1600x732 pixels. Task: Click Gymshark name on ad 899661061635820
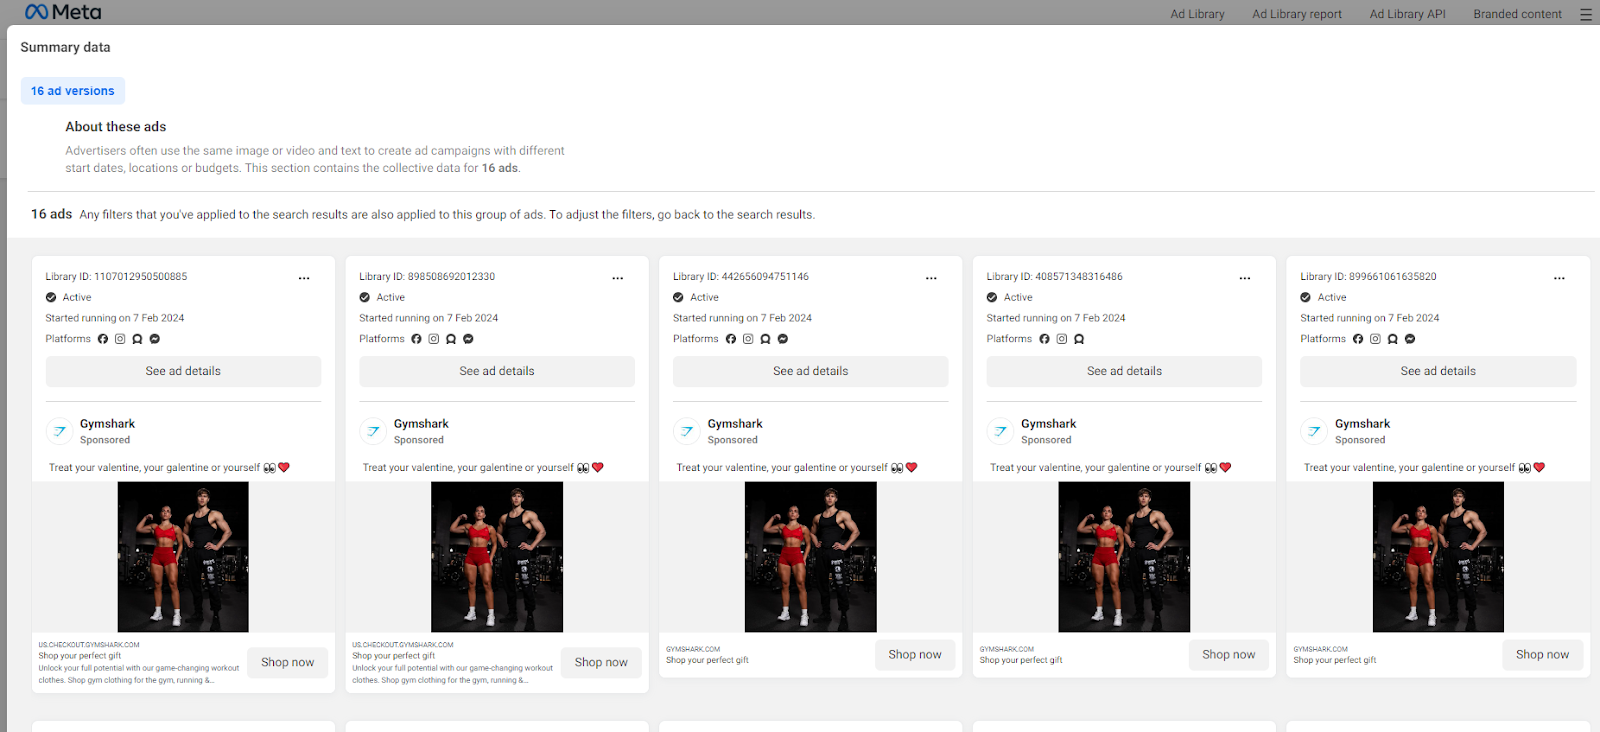(x=1362, y=424)
